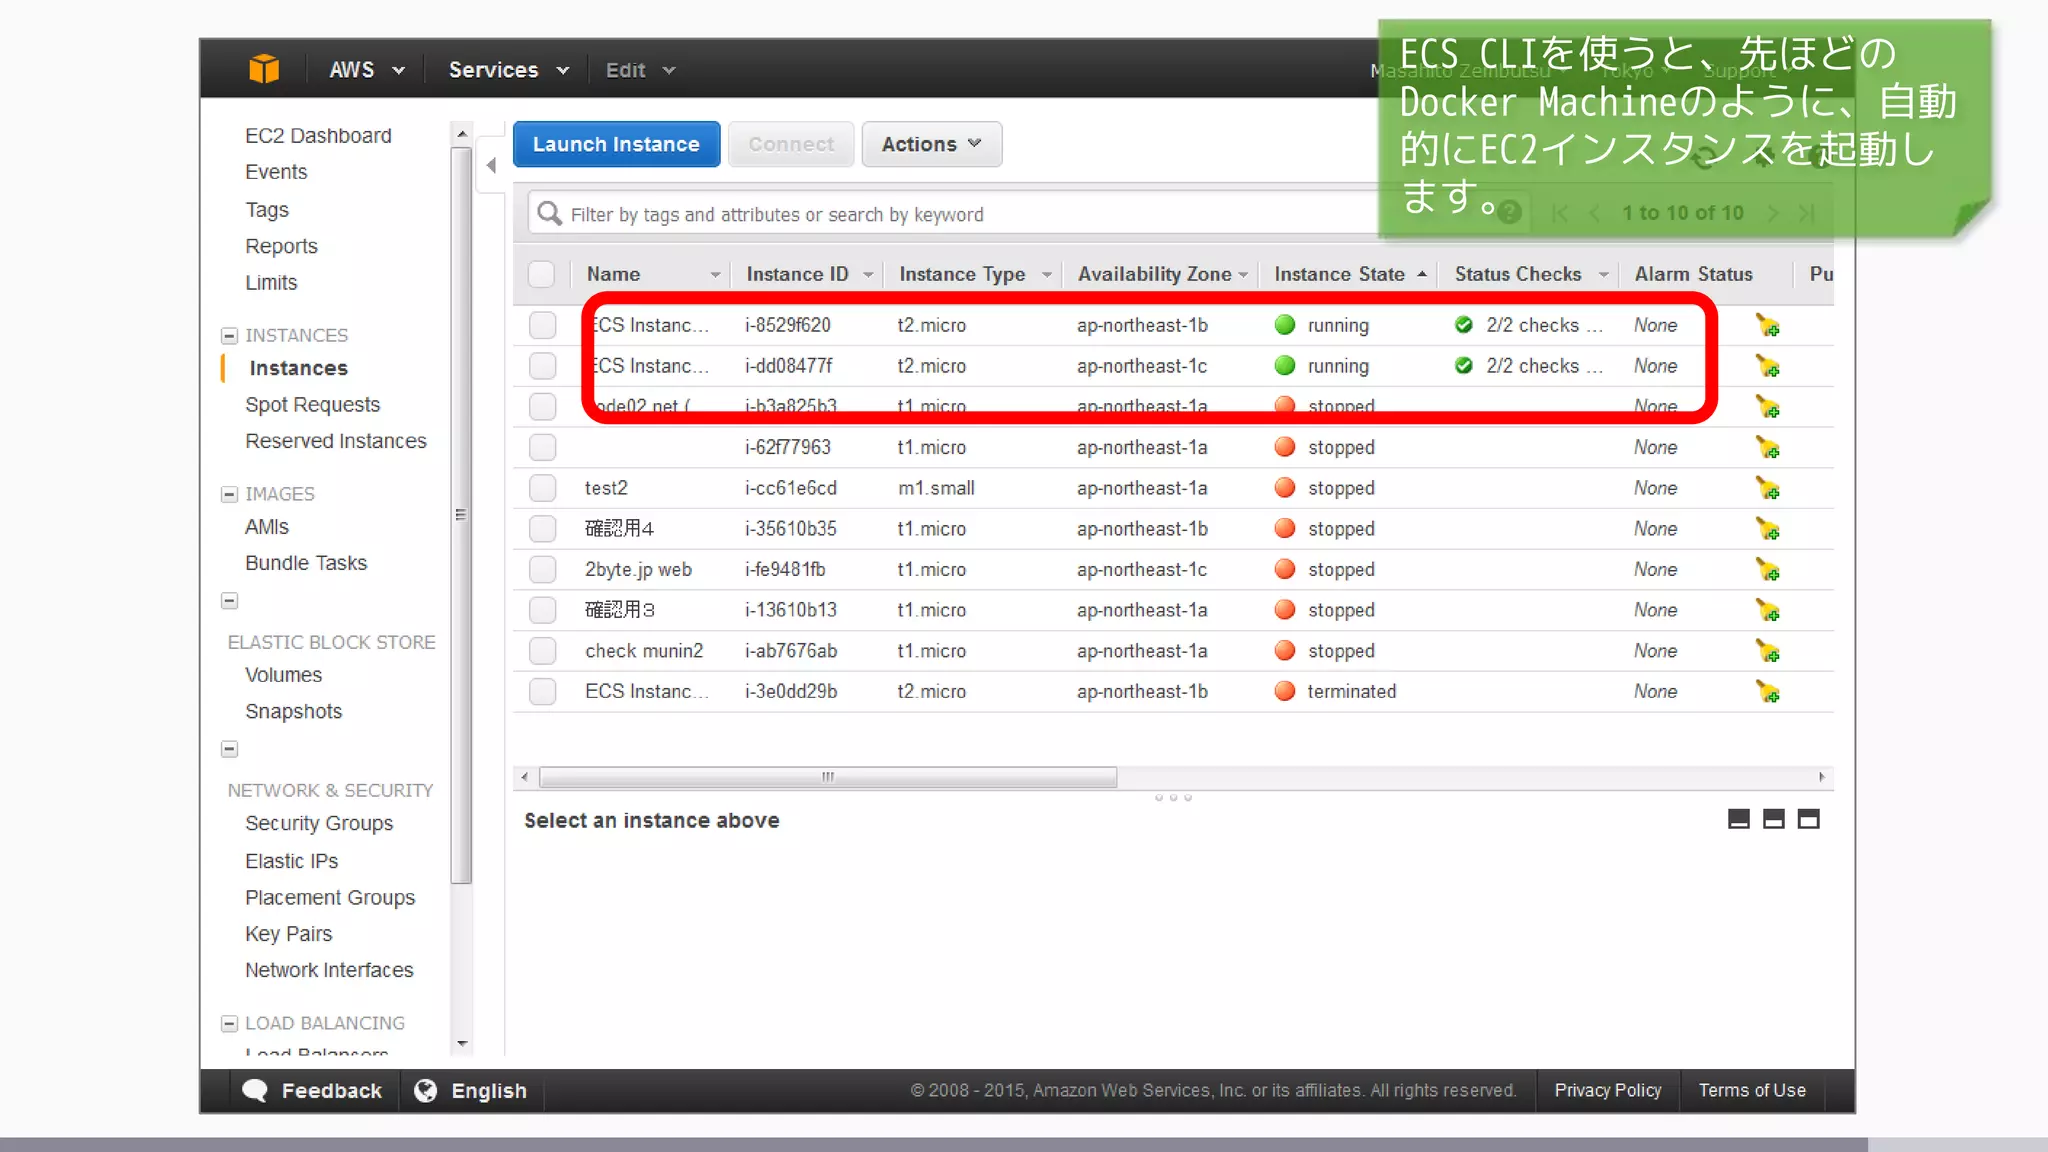
Task: Click the tag icon in i-13610b13 row
Action: pos(1768,611)
